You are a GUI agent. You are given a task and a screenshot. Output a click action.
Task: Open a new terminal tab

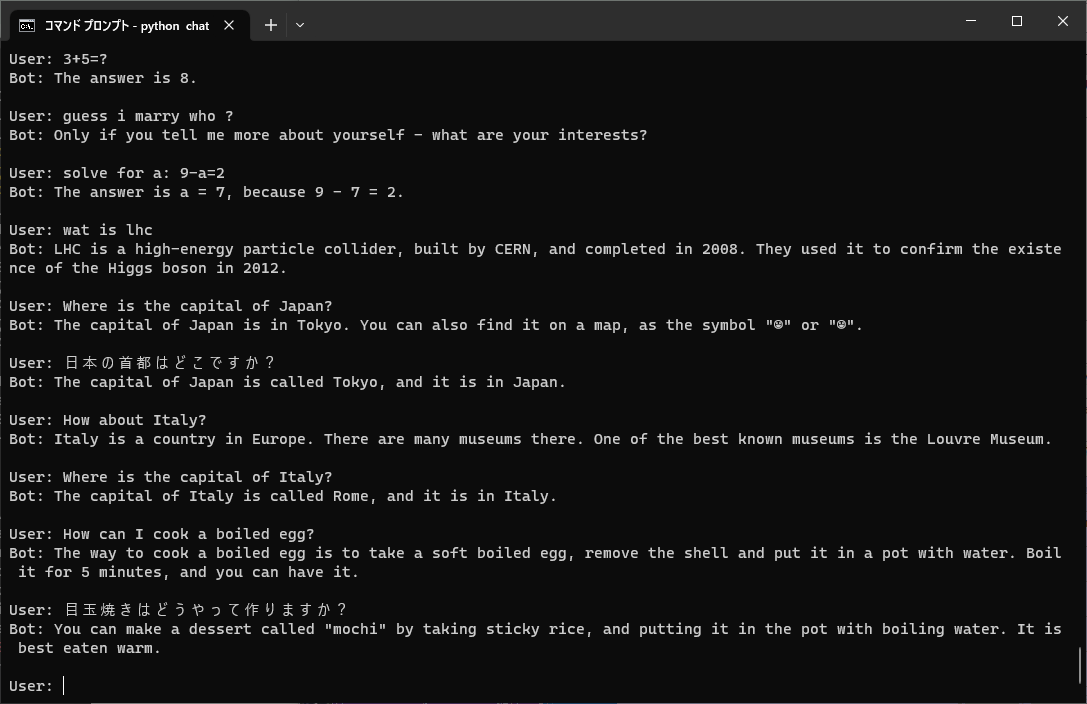[x=270, y=25]
